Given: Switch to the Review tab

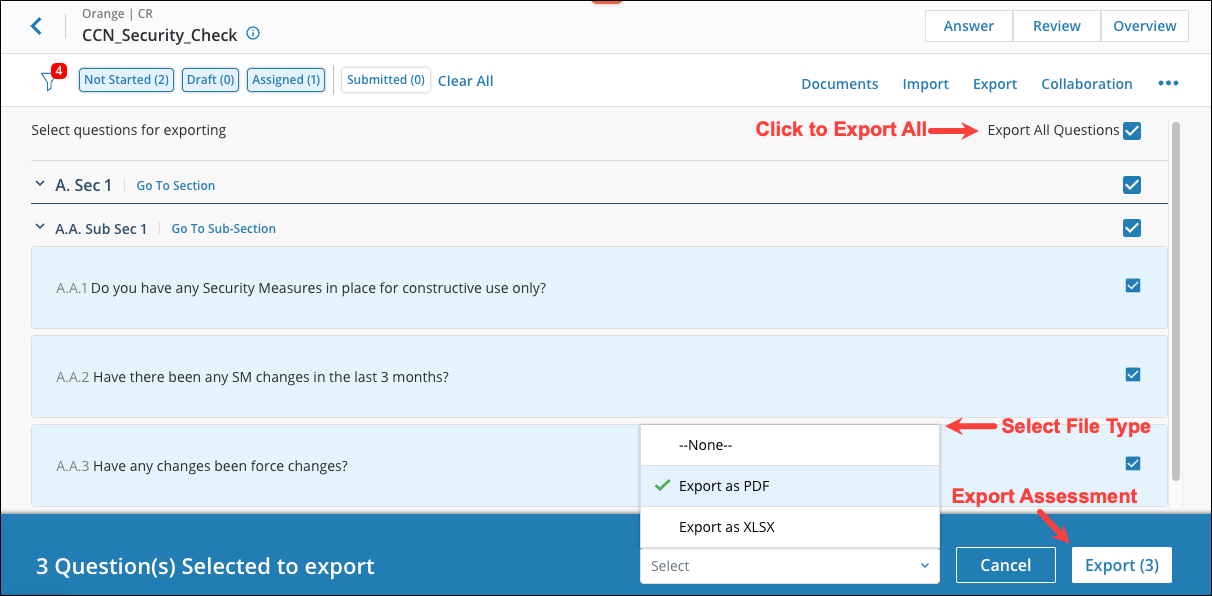Looking at the screenshot, I should (x=1056, y=26).
